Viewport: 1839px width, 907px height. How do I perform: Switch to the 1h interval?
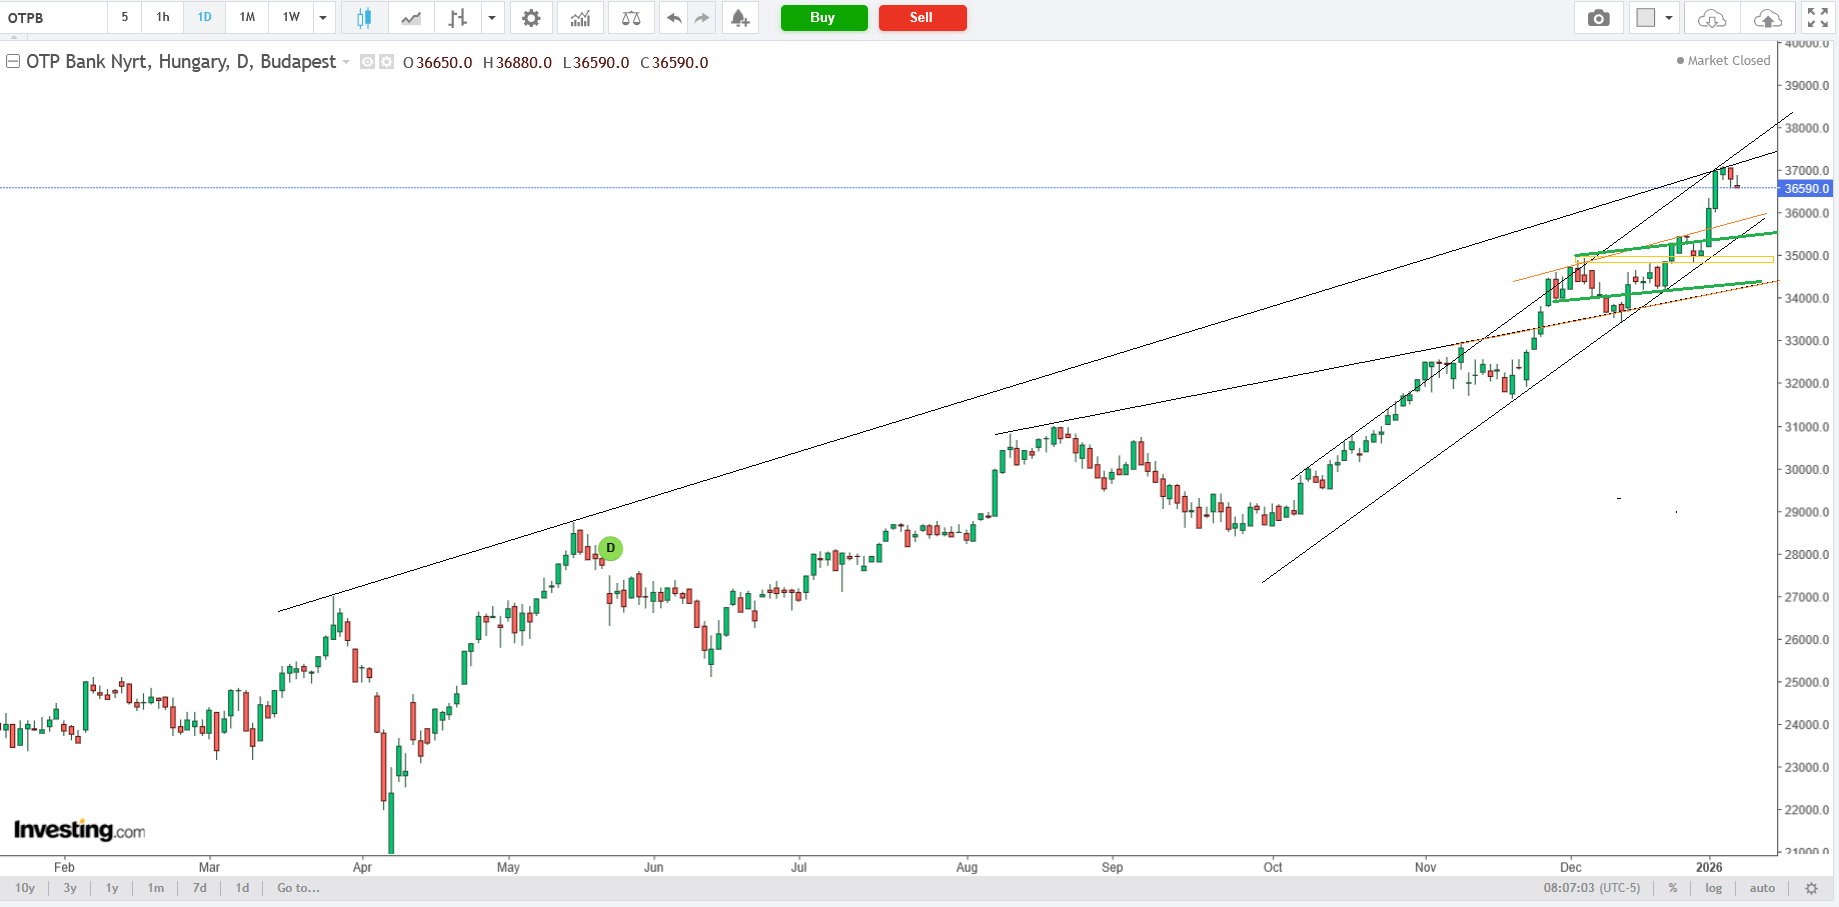coord(163,17)
